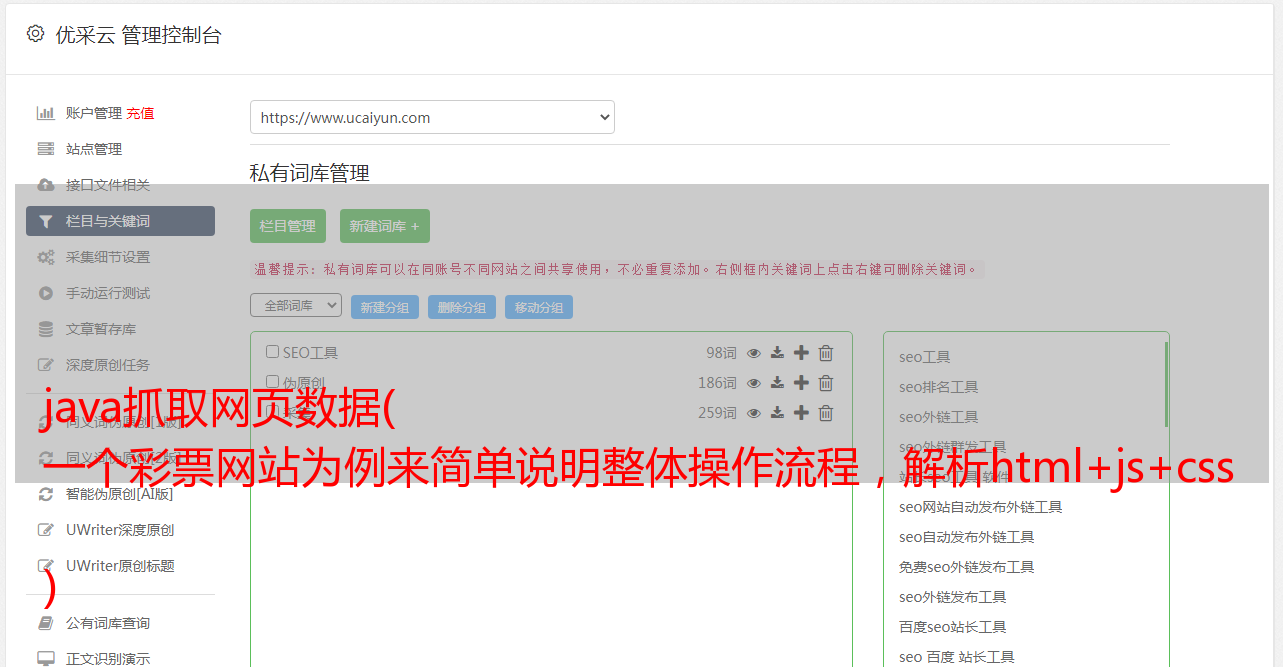This screenshot has height=667, width=1283.
Task: Click the cloud icon for 接口文件相关
Action: click(x=46, y=185)
